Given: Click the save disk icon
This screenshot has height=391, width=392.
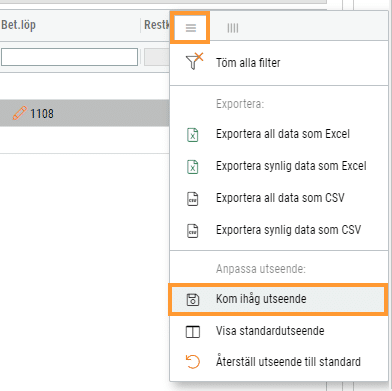Looking at the screenshot, I should click(x=193, y=300).
